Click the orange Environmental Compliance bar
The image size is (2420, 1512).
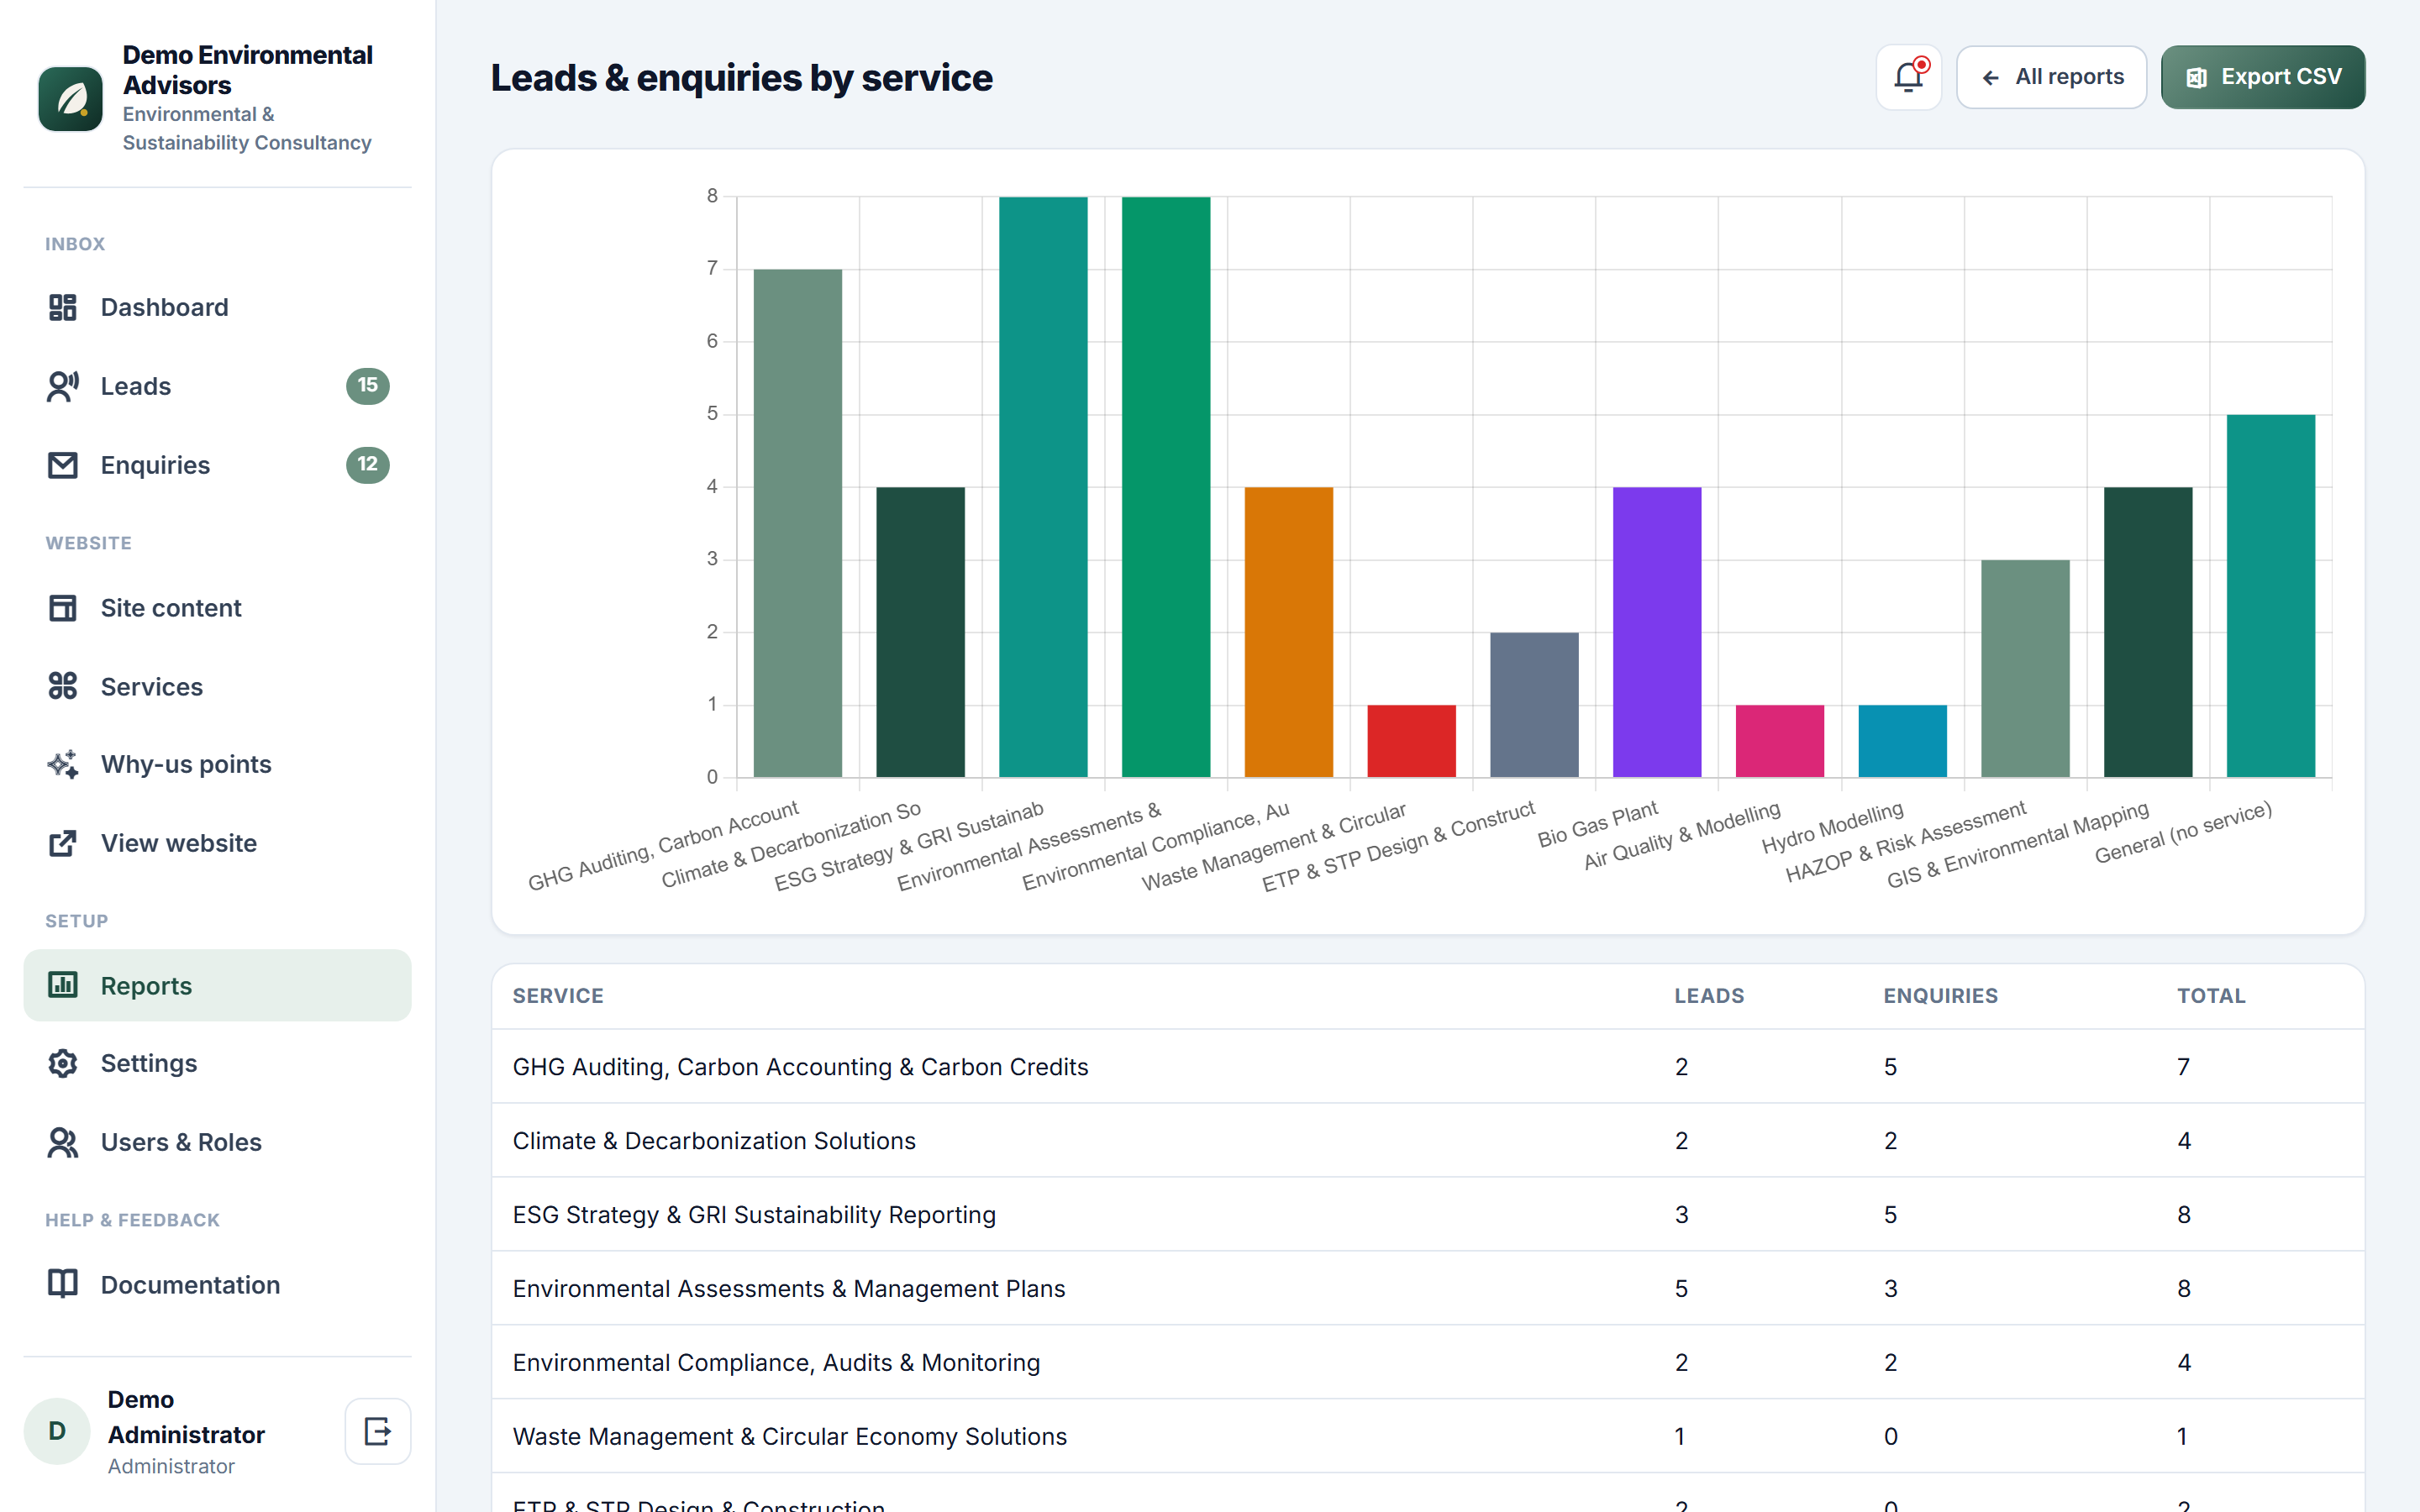1288,632
